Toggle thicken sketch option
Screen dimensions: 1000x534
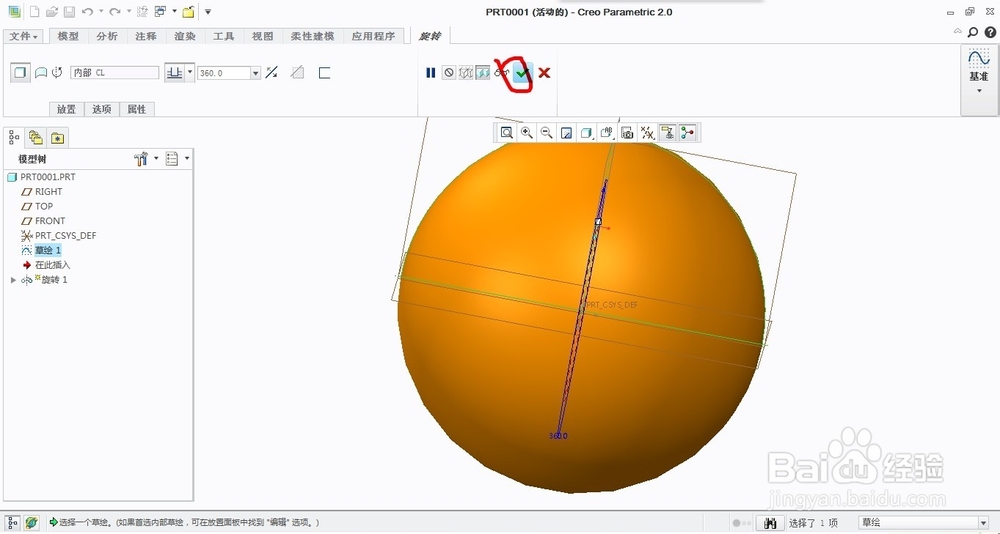click(324, 73)
